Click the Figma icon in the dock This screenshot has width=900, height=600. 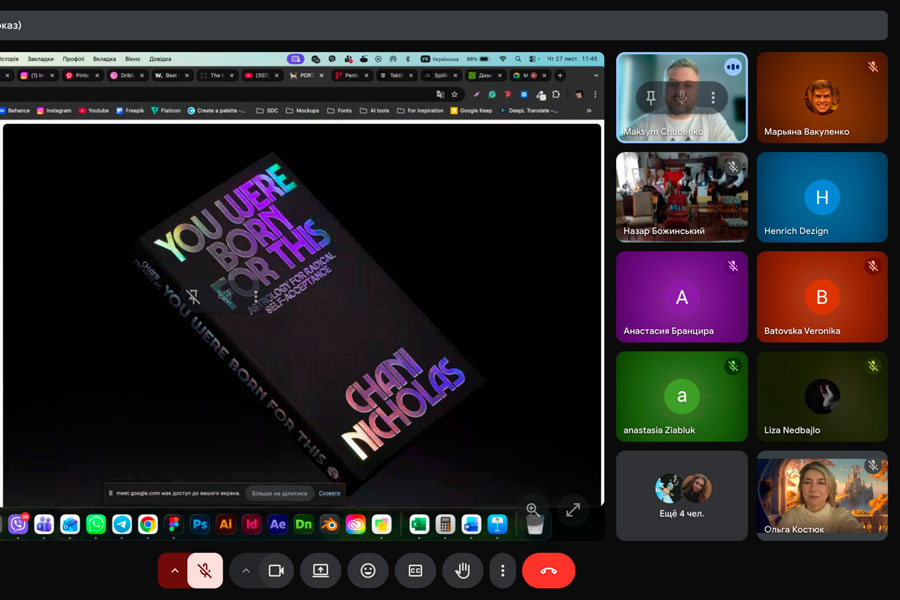pos(174,524)
